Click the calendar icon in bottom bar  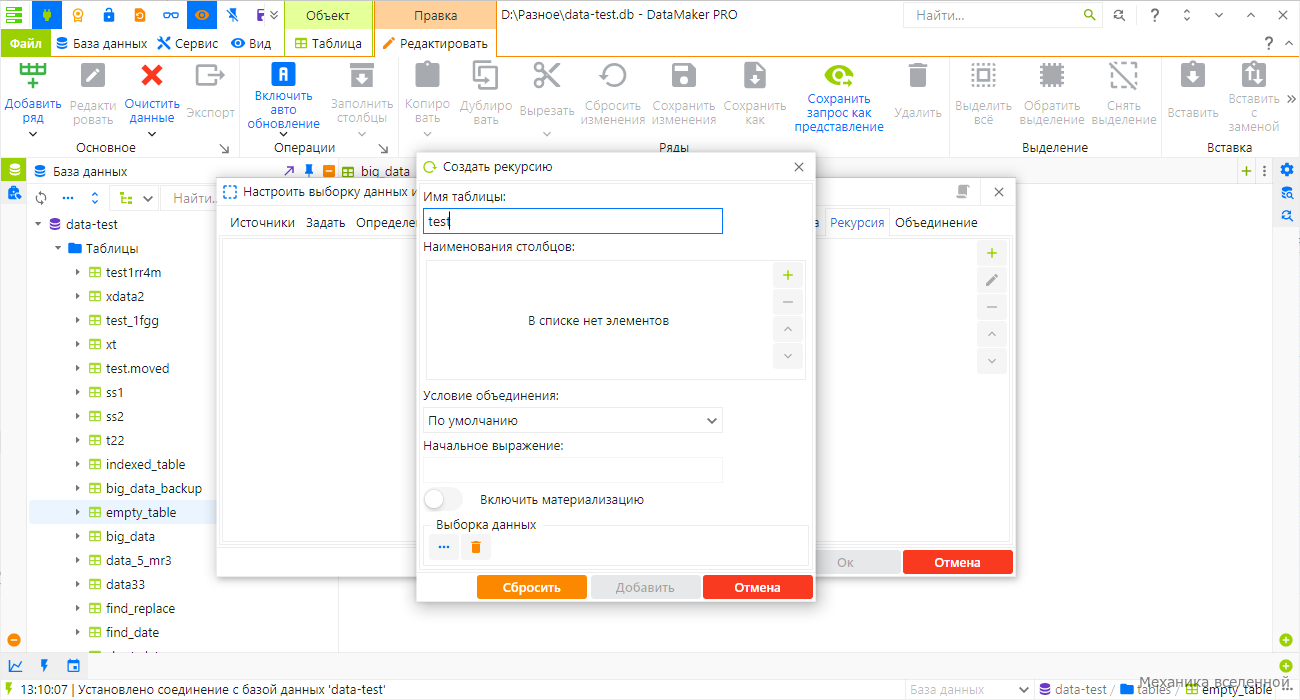[73, 666]
